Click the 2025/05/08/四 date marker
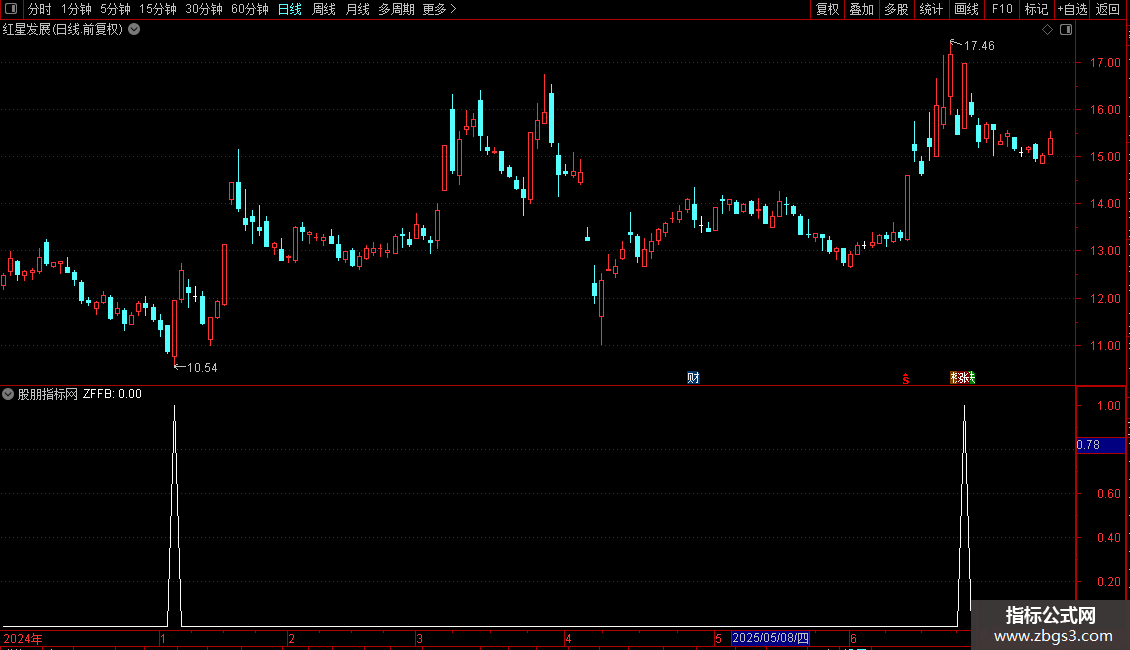This screenshot has height=650, width=1130. [770, 638]
